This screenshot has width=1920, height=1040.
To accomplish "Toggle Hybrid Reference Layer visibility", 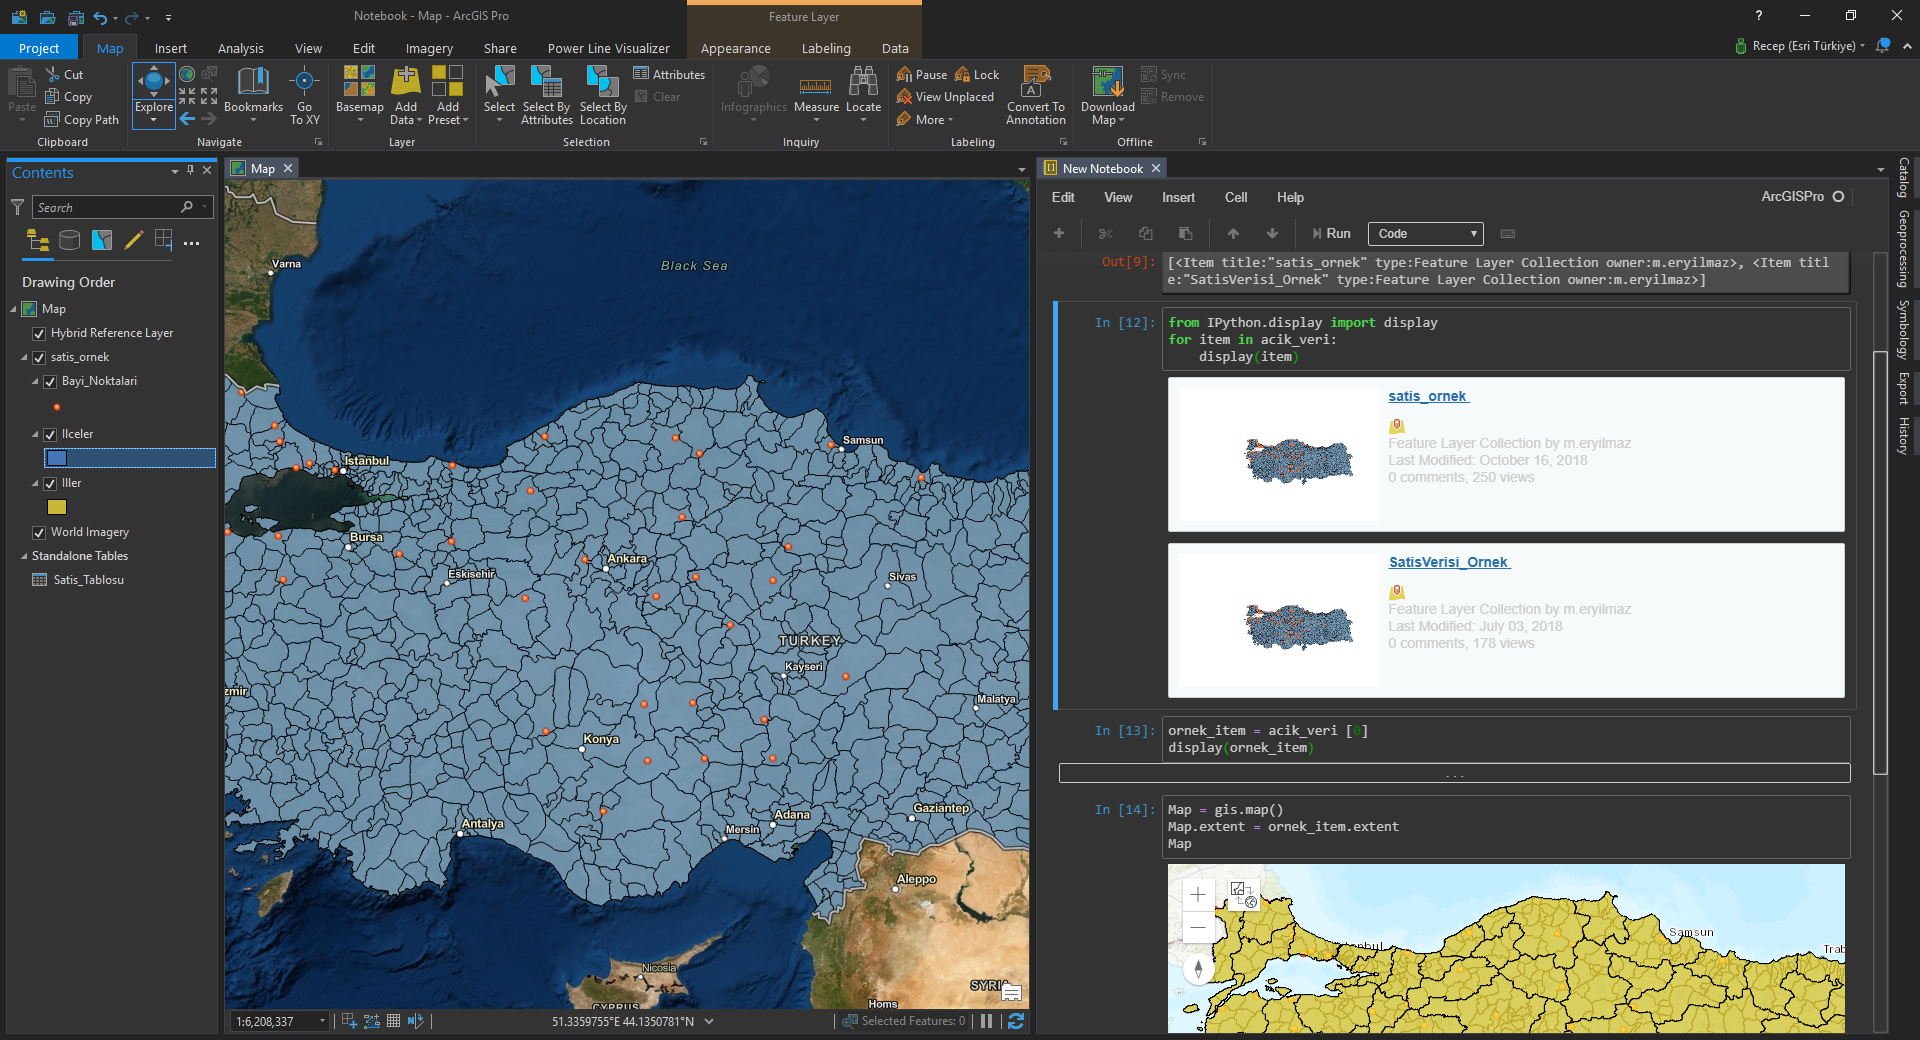I will pyautogui.click(x=39, y=333).
